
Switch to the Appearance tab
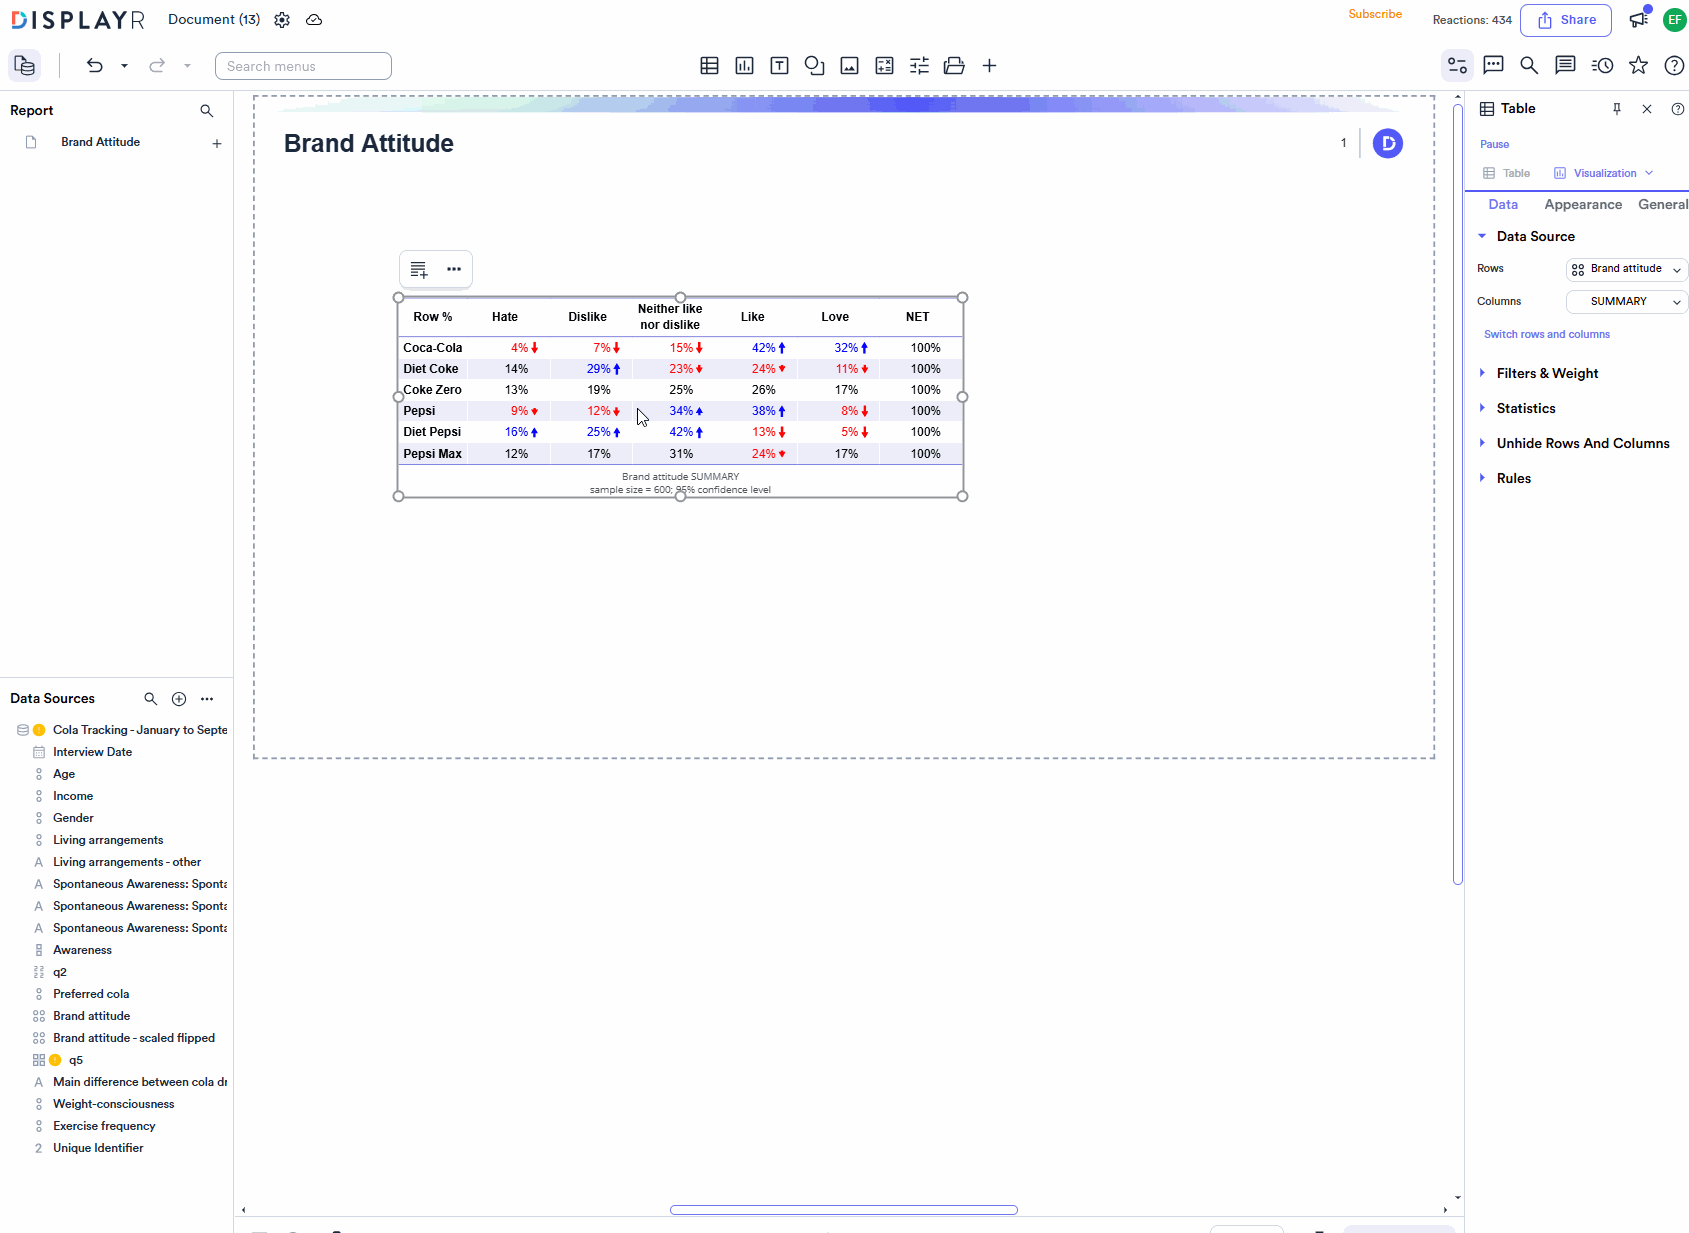tap(1583, 204)
